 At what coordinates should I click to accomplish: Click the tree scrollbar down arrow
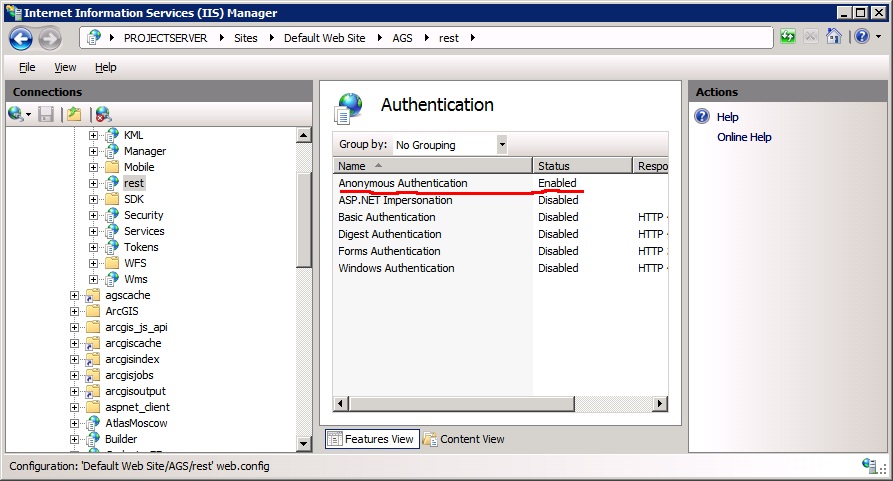(304, 443)
